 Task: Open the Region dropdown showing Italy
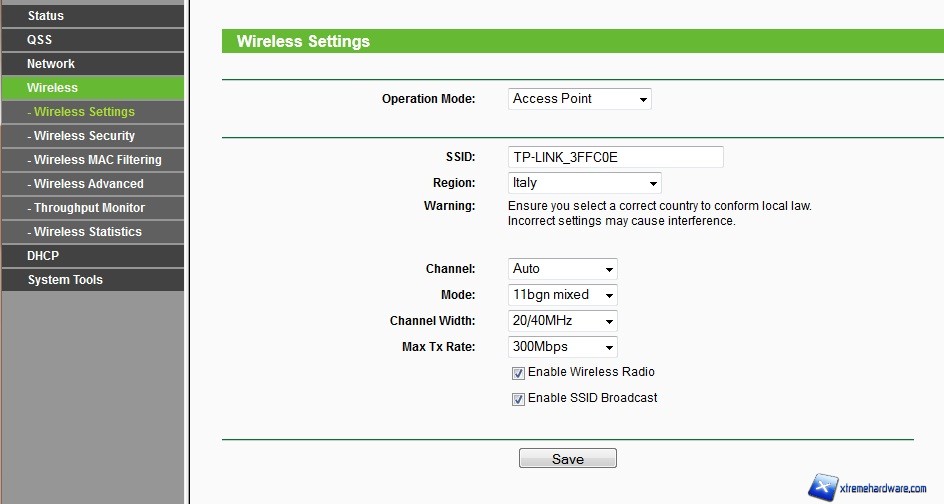[x=585, y=183]
